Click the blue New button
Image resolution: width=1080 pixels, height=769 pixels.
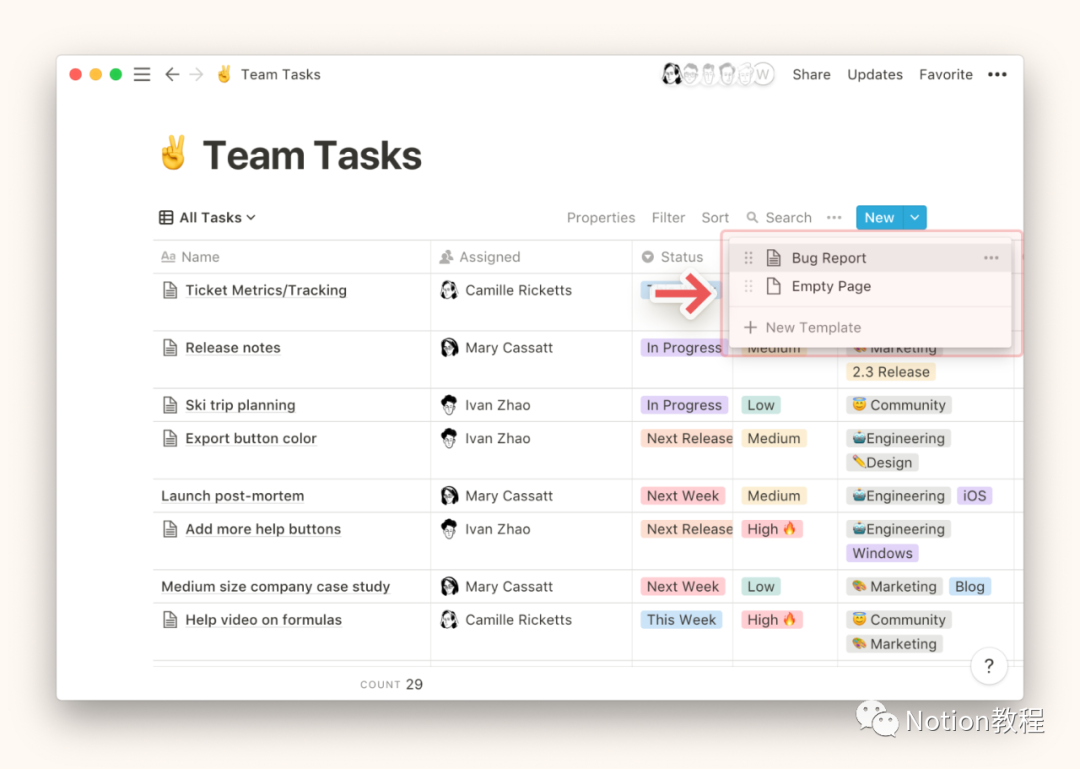point(879,218)
